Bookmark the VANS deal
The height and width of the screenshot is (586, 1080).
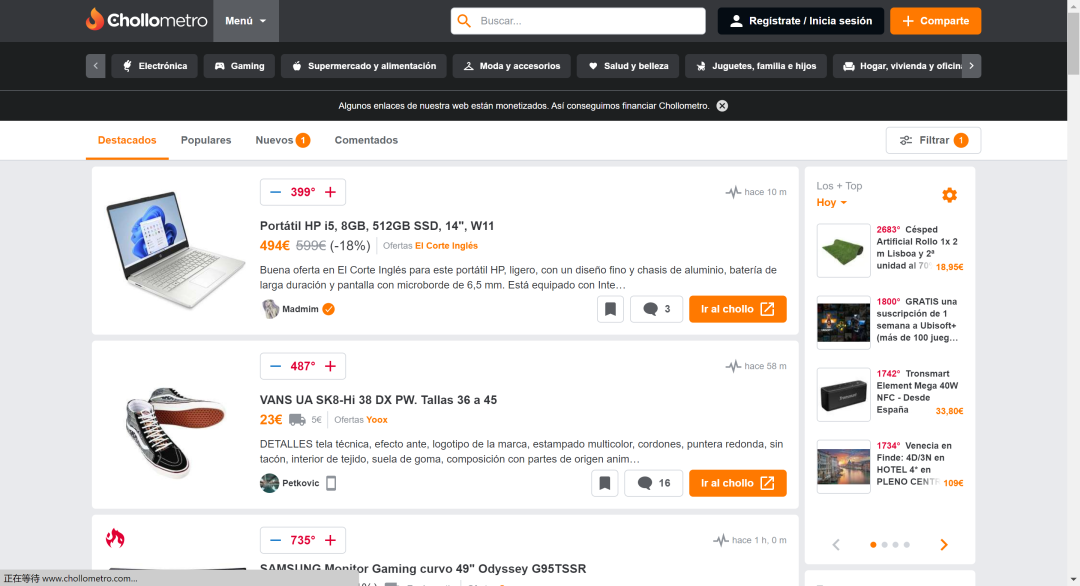(x=605, y=483)
